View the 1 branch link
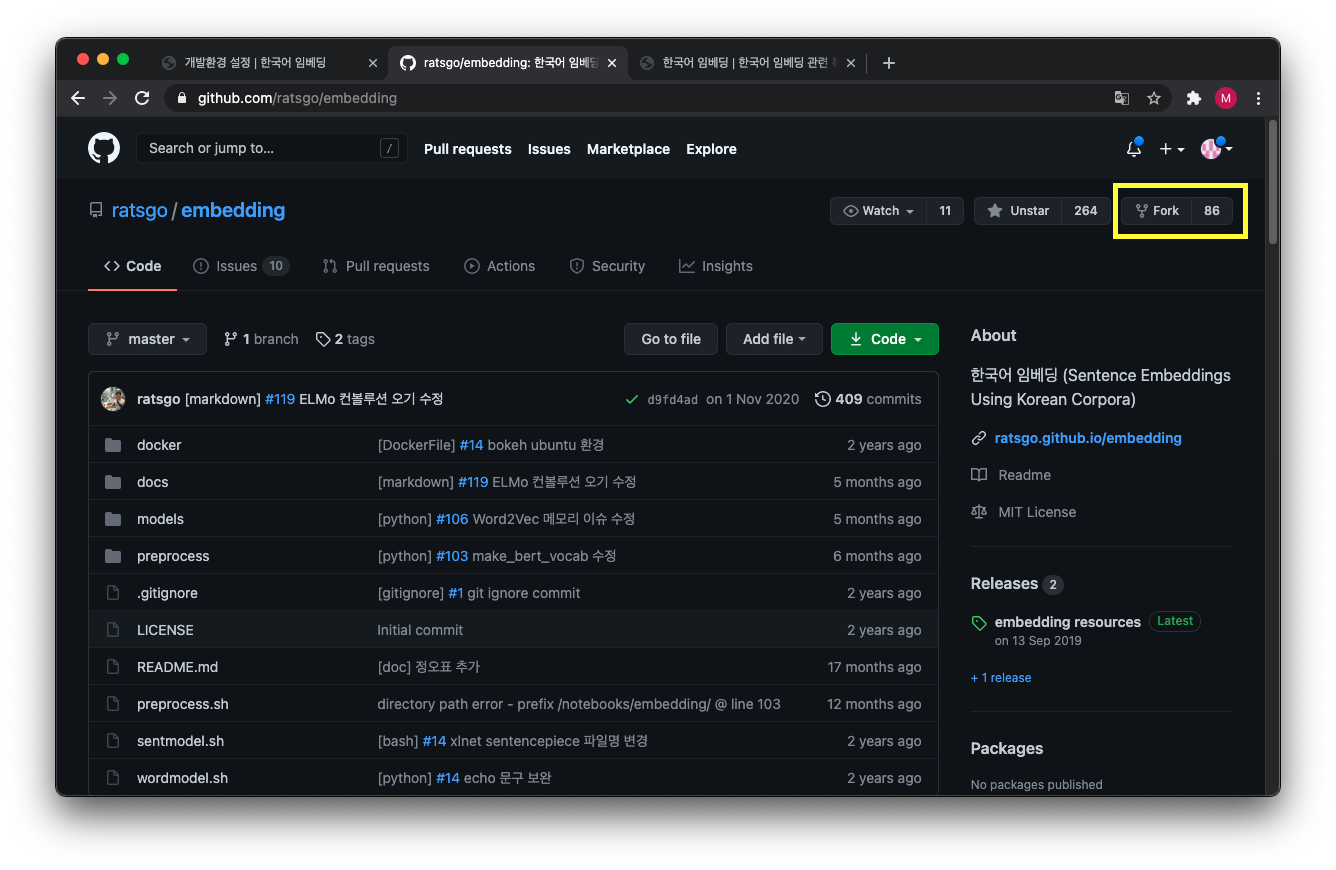Screen dimensions: 1336x870 [261, 339]
